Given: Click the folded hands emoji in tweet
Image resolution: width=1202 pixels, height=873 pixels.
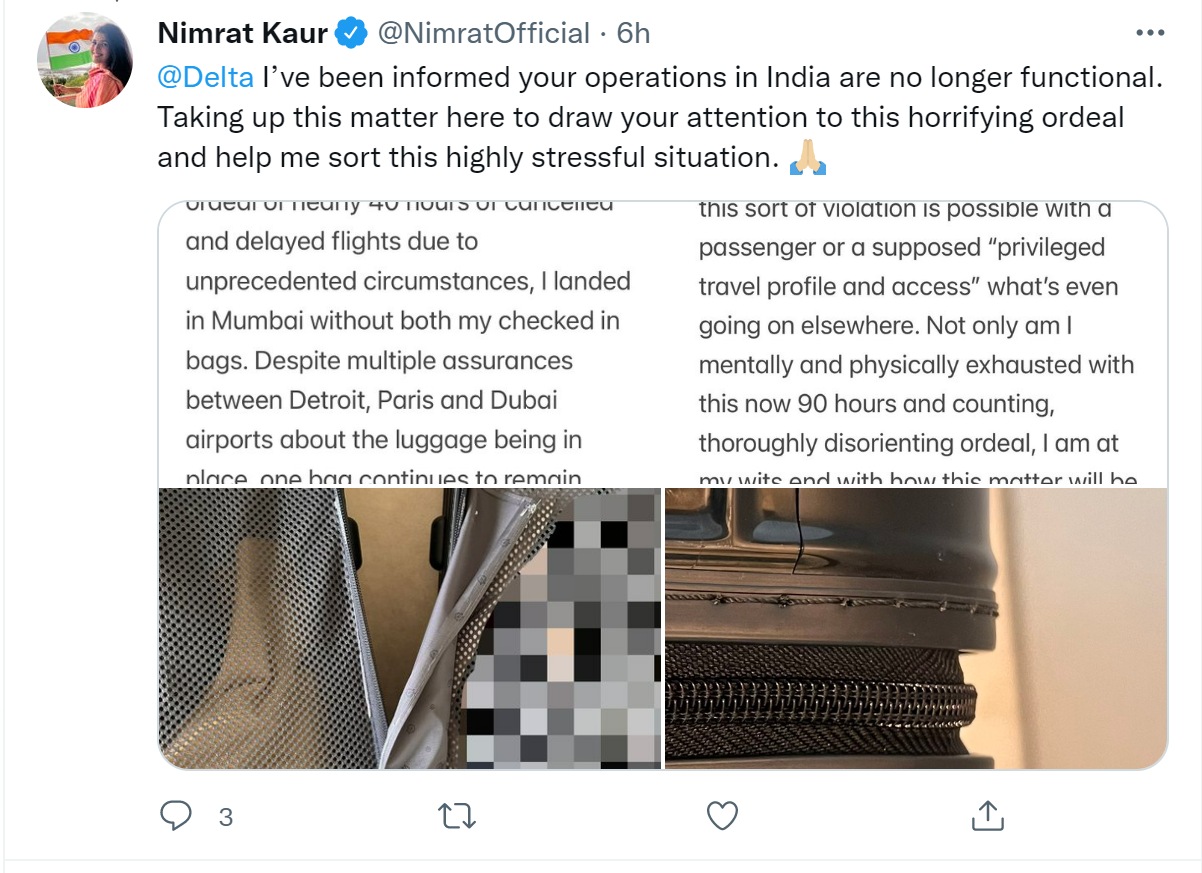Looking at the screenshot, I should [807, 157].
